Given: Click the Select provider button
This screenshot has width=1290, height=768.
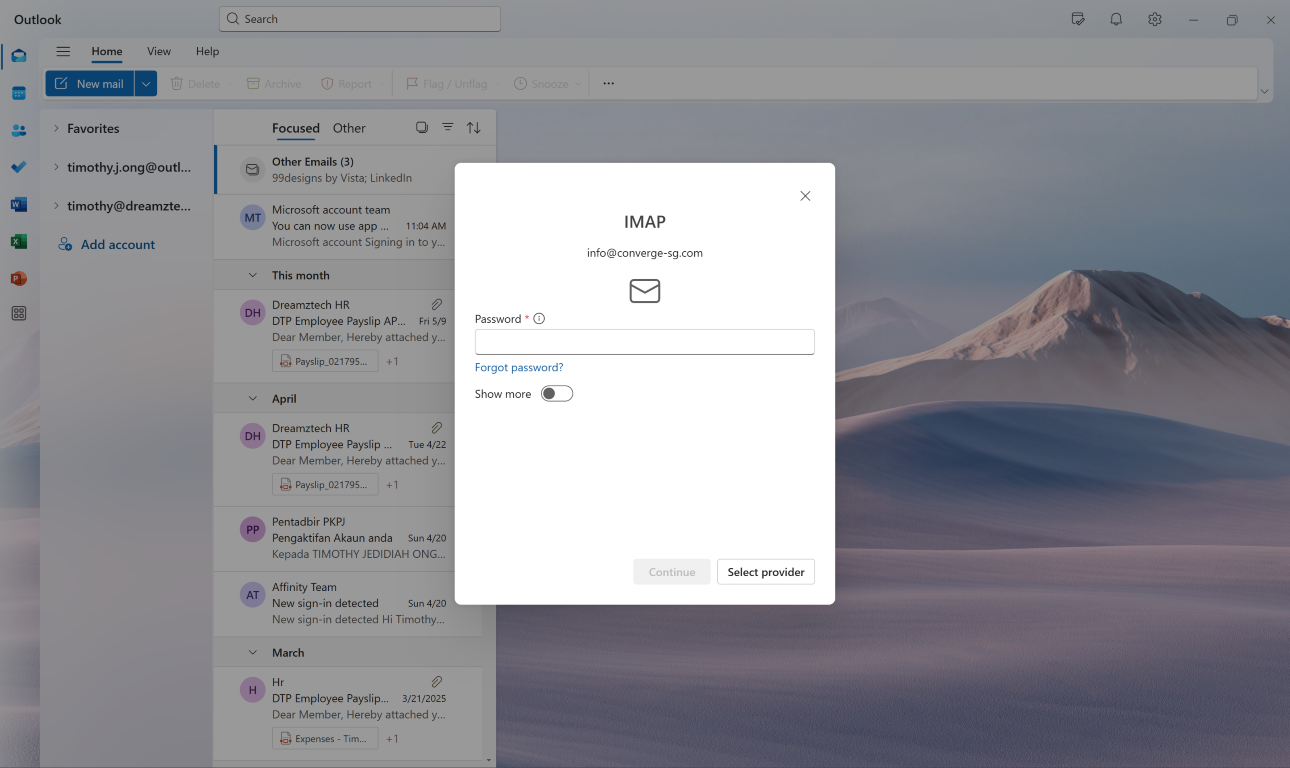Looking at the screenshot, I should 765,571.
